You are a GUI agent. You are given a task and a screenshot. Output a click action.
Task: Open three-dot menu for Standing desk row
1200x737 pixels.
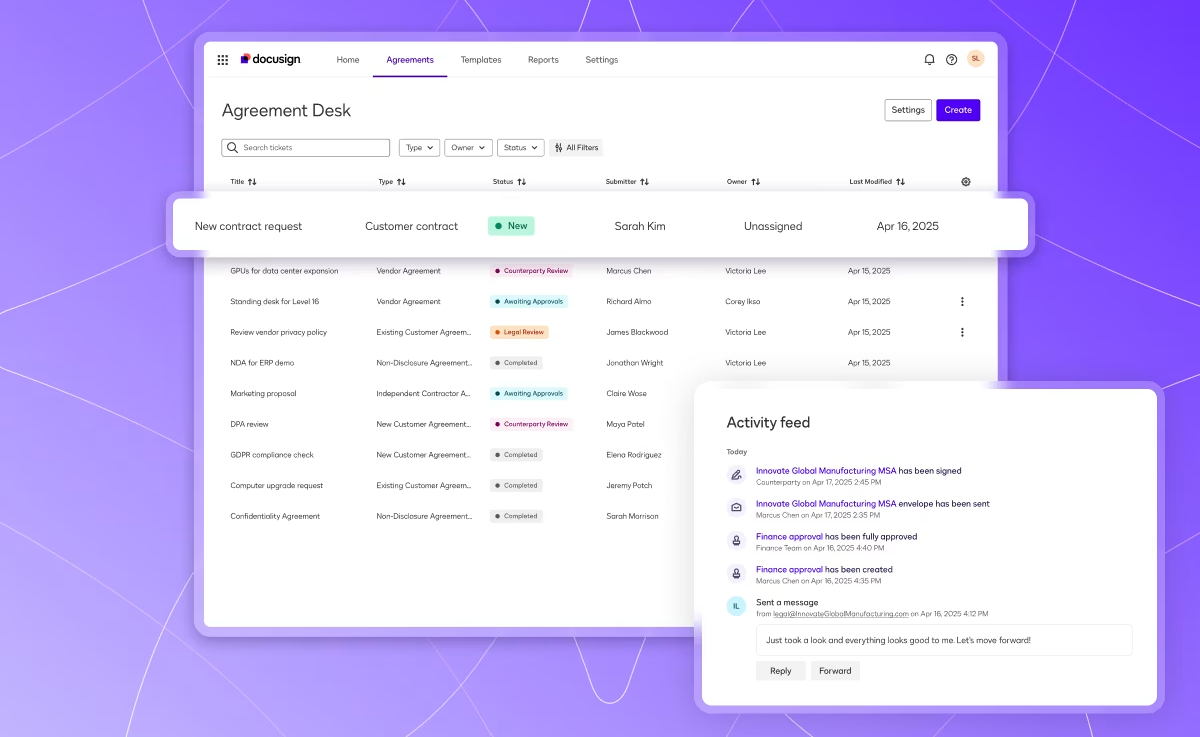(x=962, y=301)
